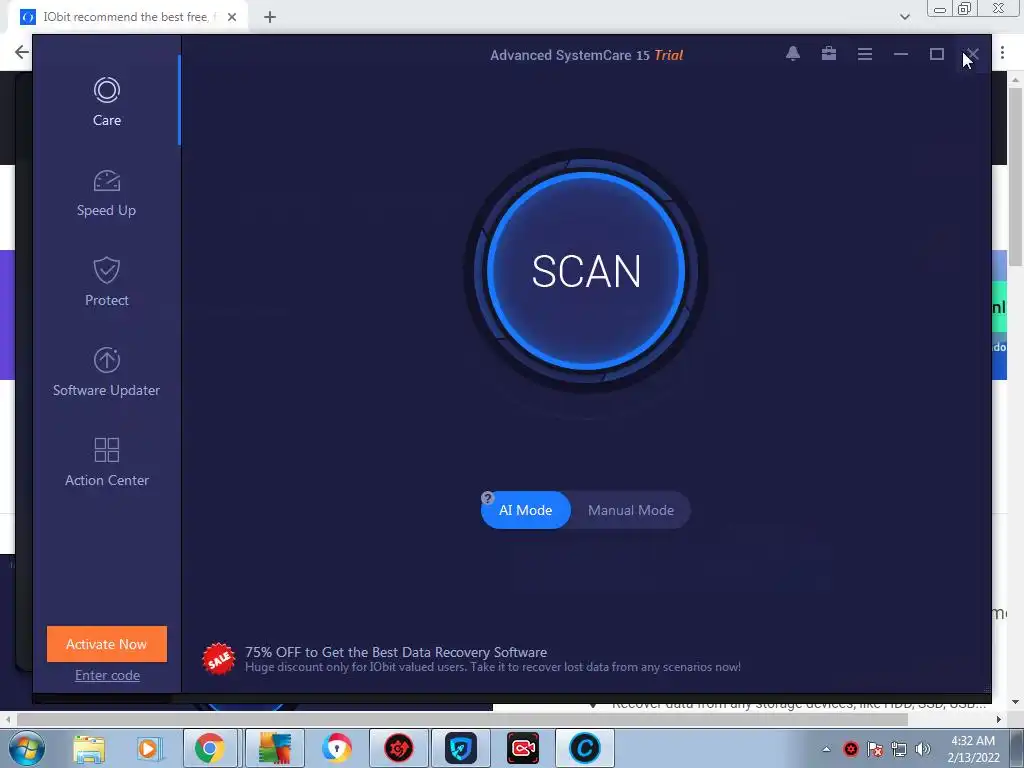Open a new browser tab
Screen dimensions: 1024x768
(270, 17)
